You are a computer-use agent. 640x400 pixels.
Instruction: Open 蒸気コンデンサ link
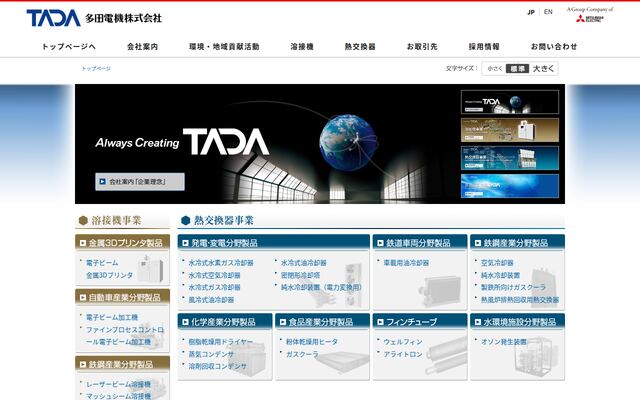[x=211, y=354]
